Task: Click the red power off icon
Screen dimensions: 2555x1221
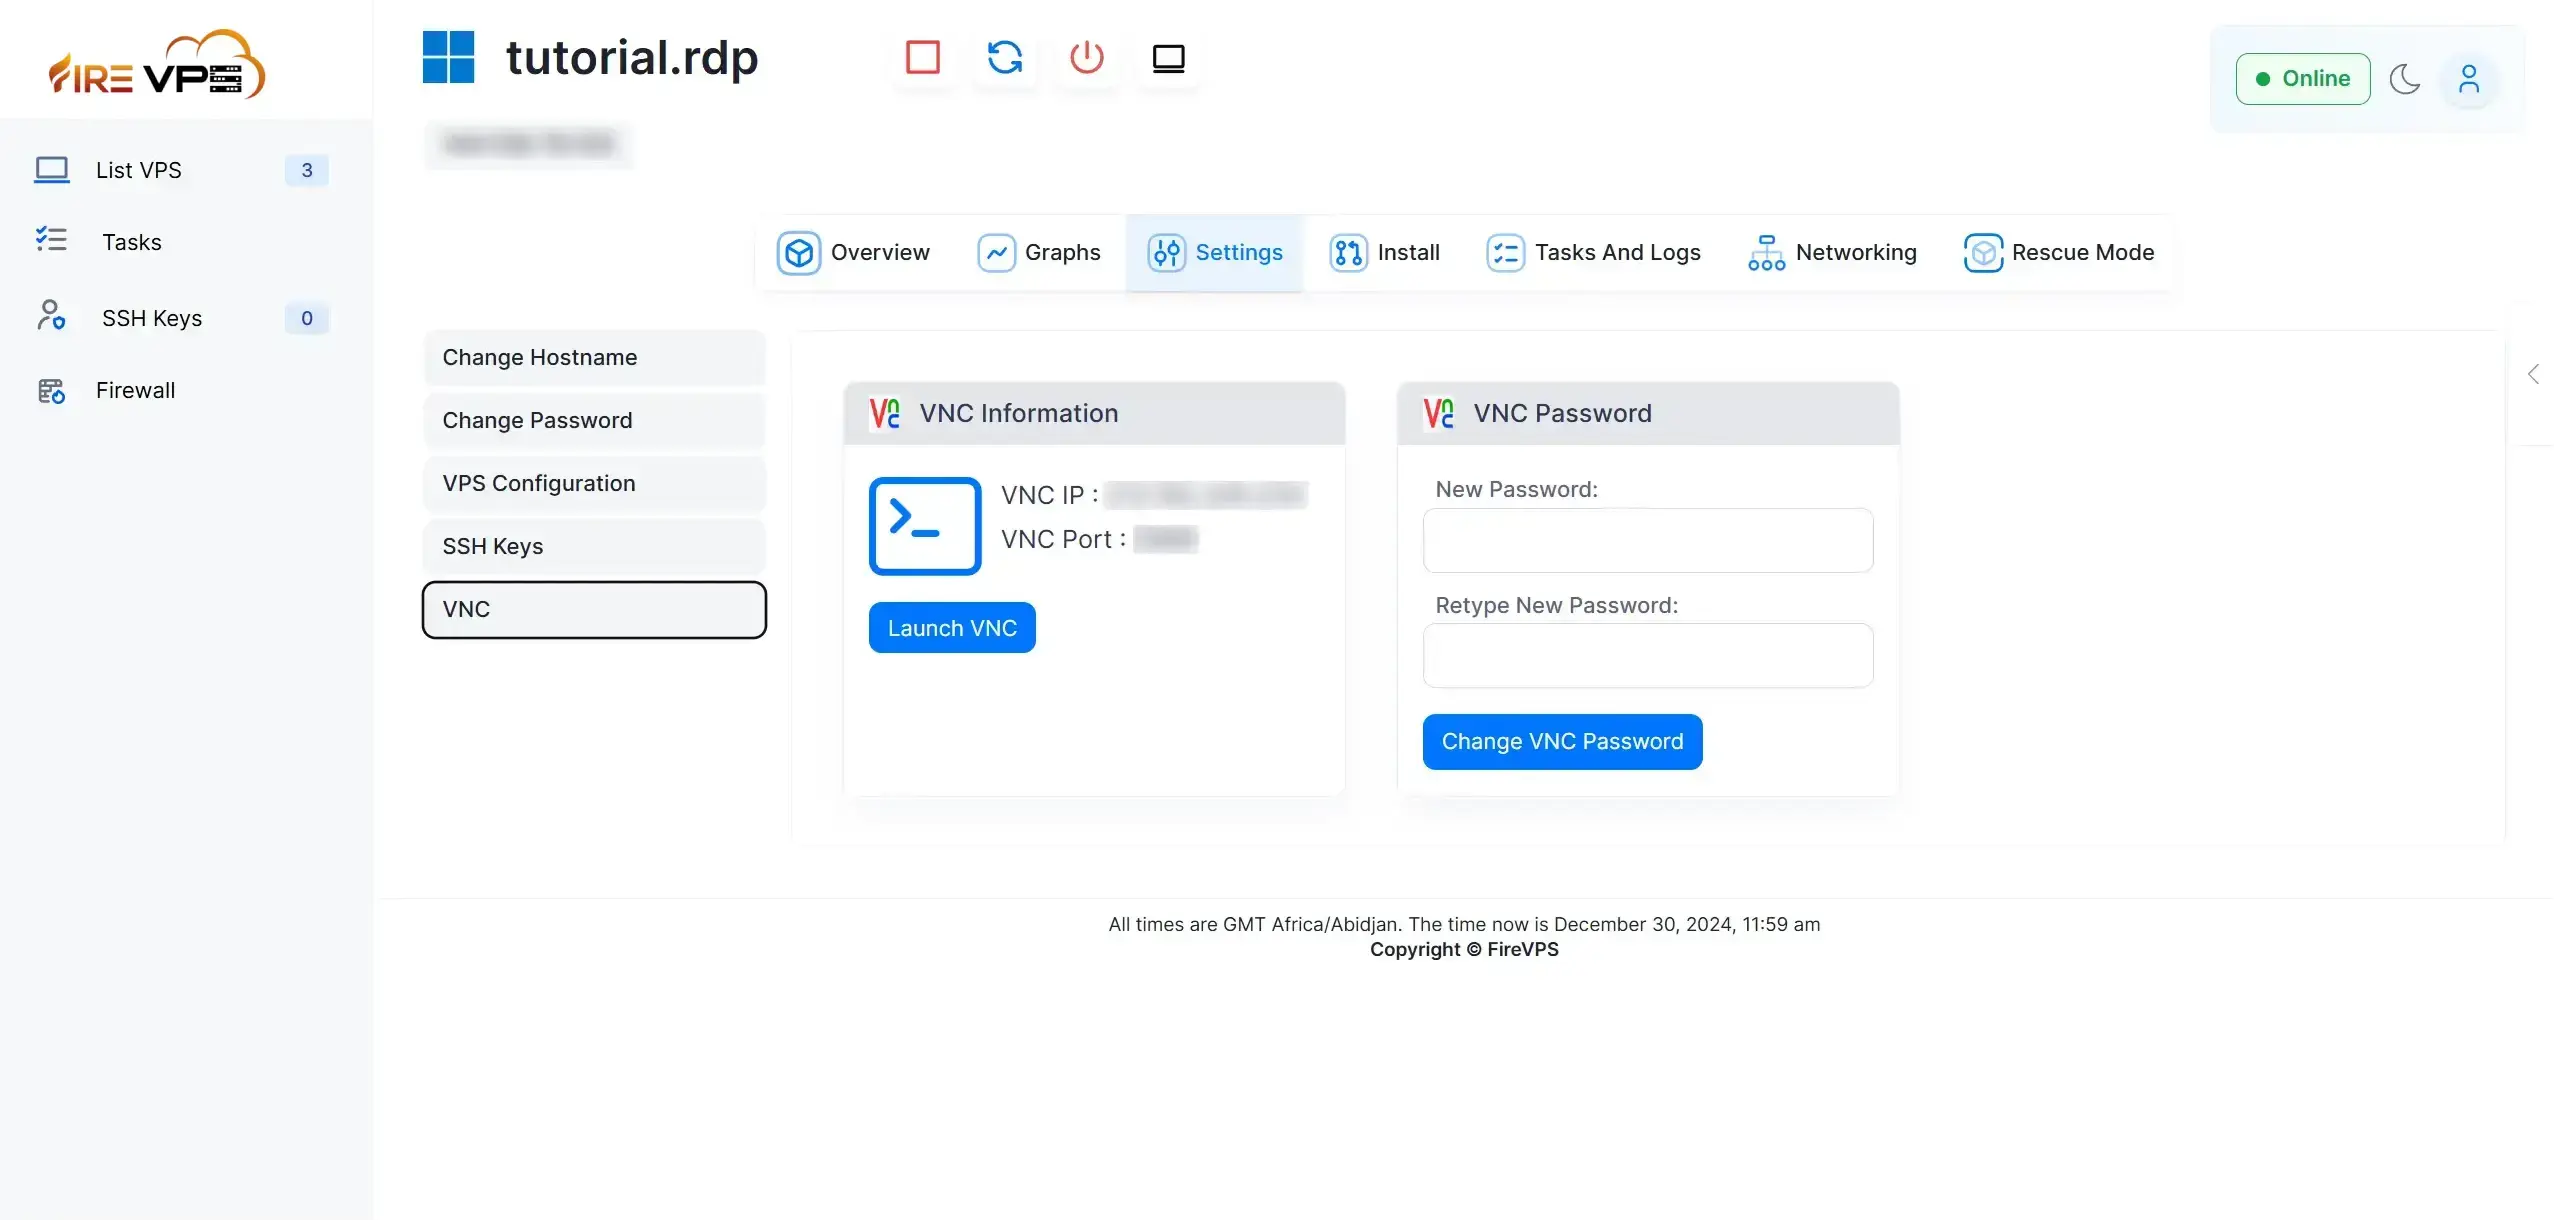Action: (1086, 58)
